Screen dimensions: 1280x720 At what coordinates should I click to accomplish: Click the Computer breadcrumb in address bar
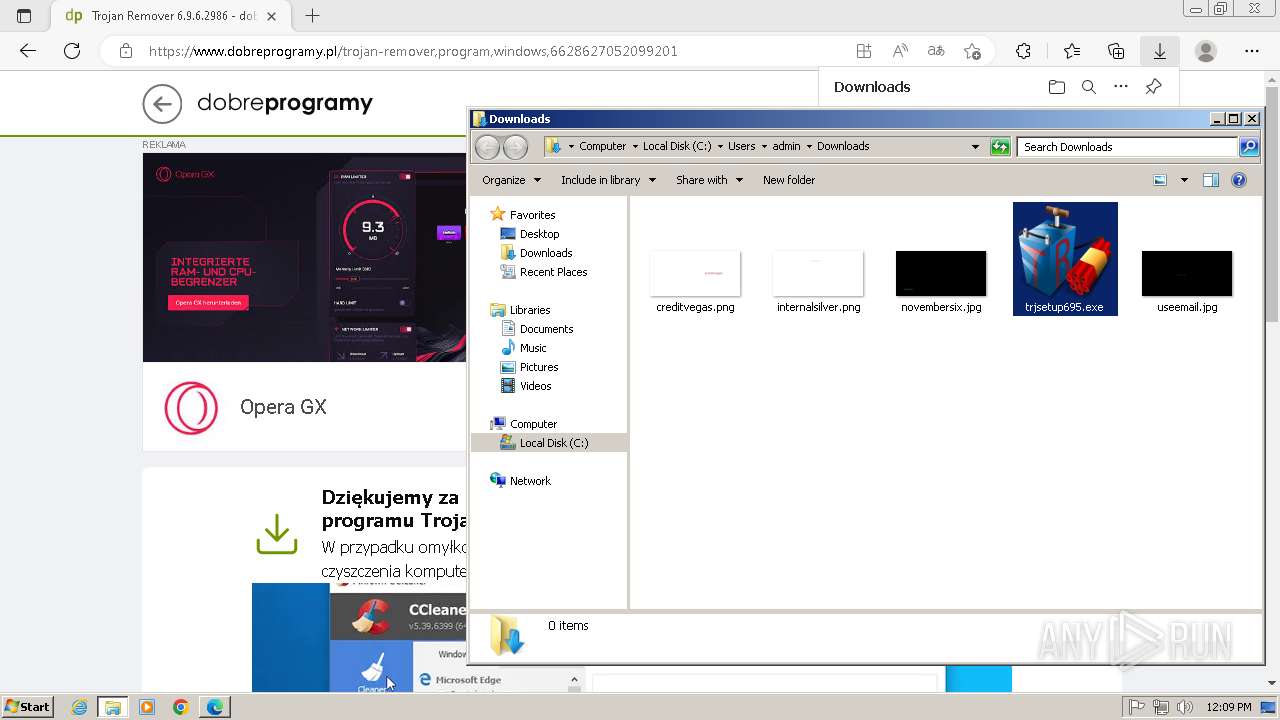pos(602,146)
